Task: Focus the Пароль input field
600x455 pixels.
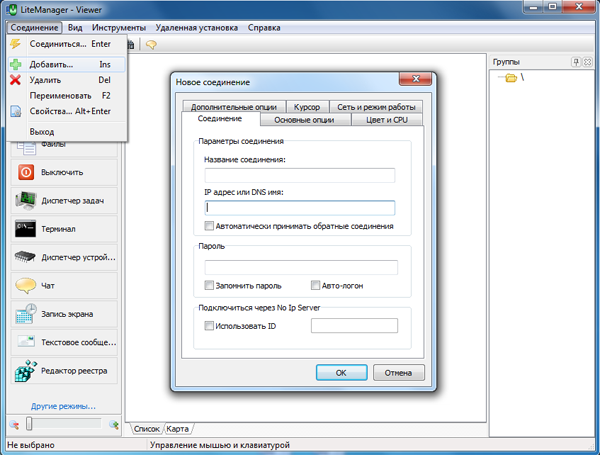Action: click(x=301, y=267)
